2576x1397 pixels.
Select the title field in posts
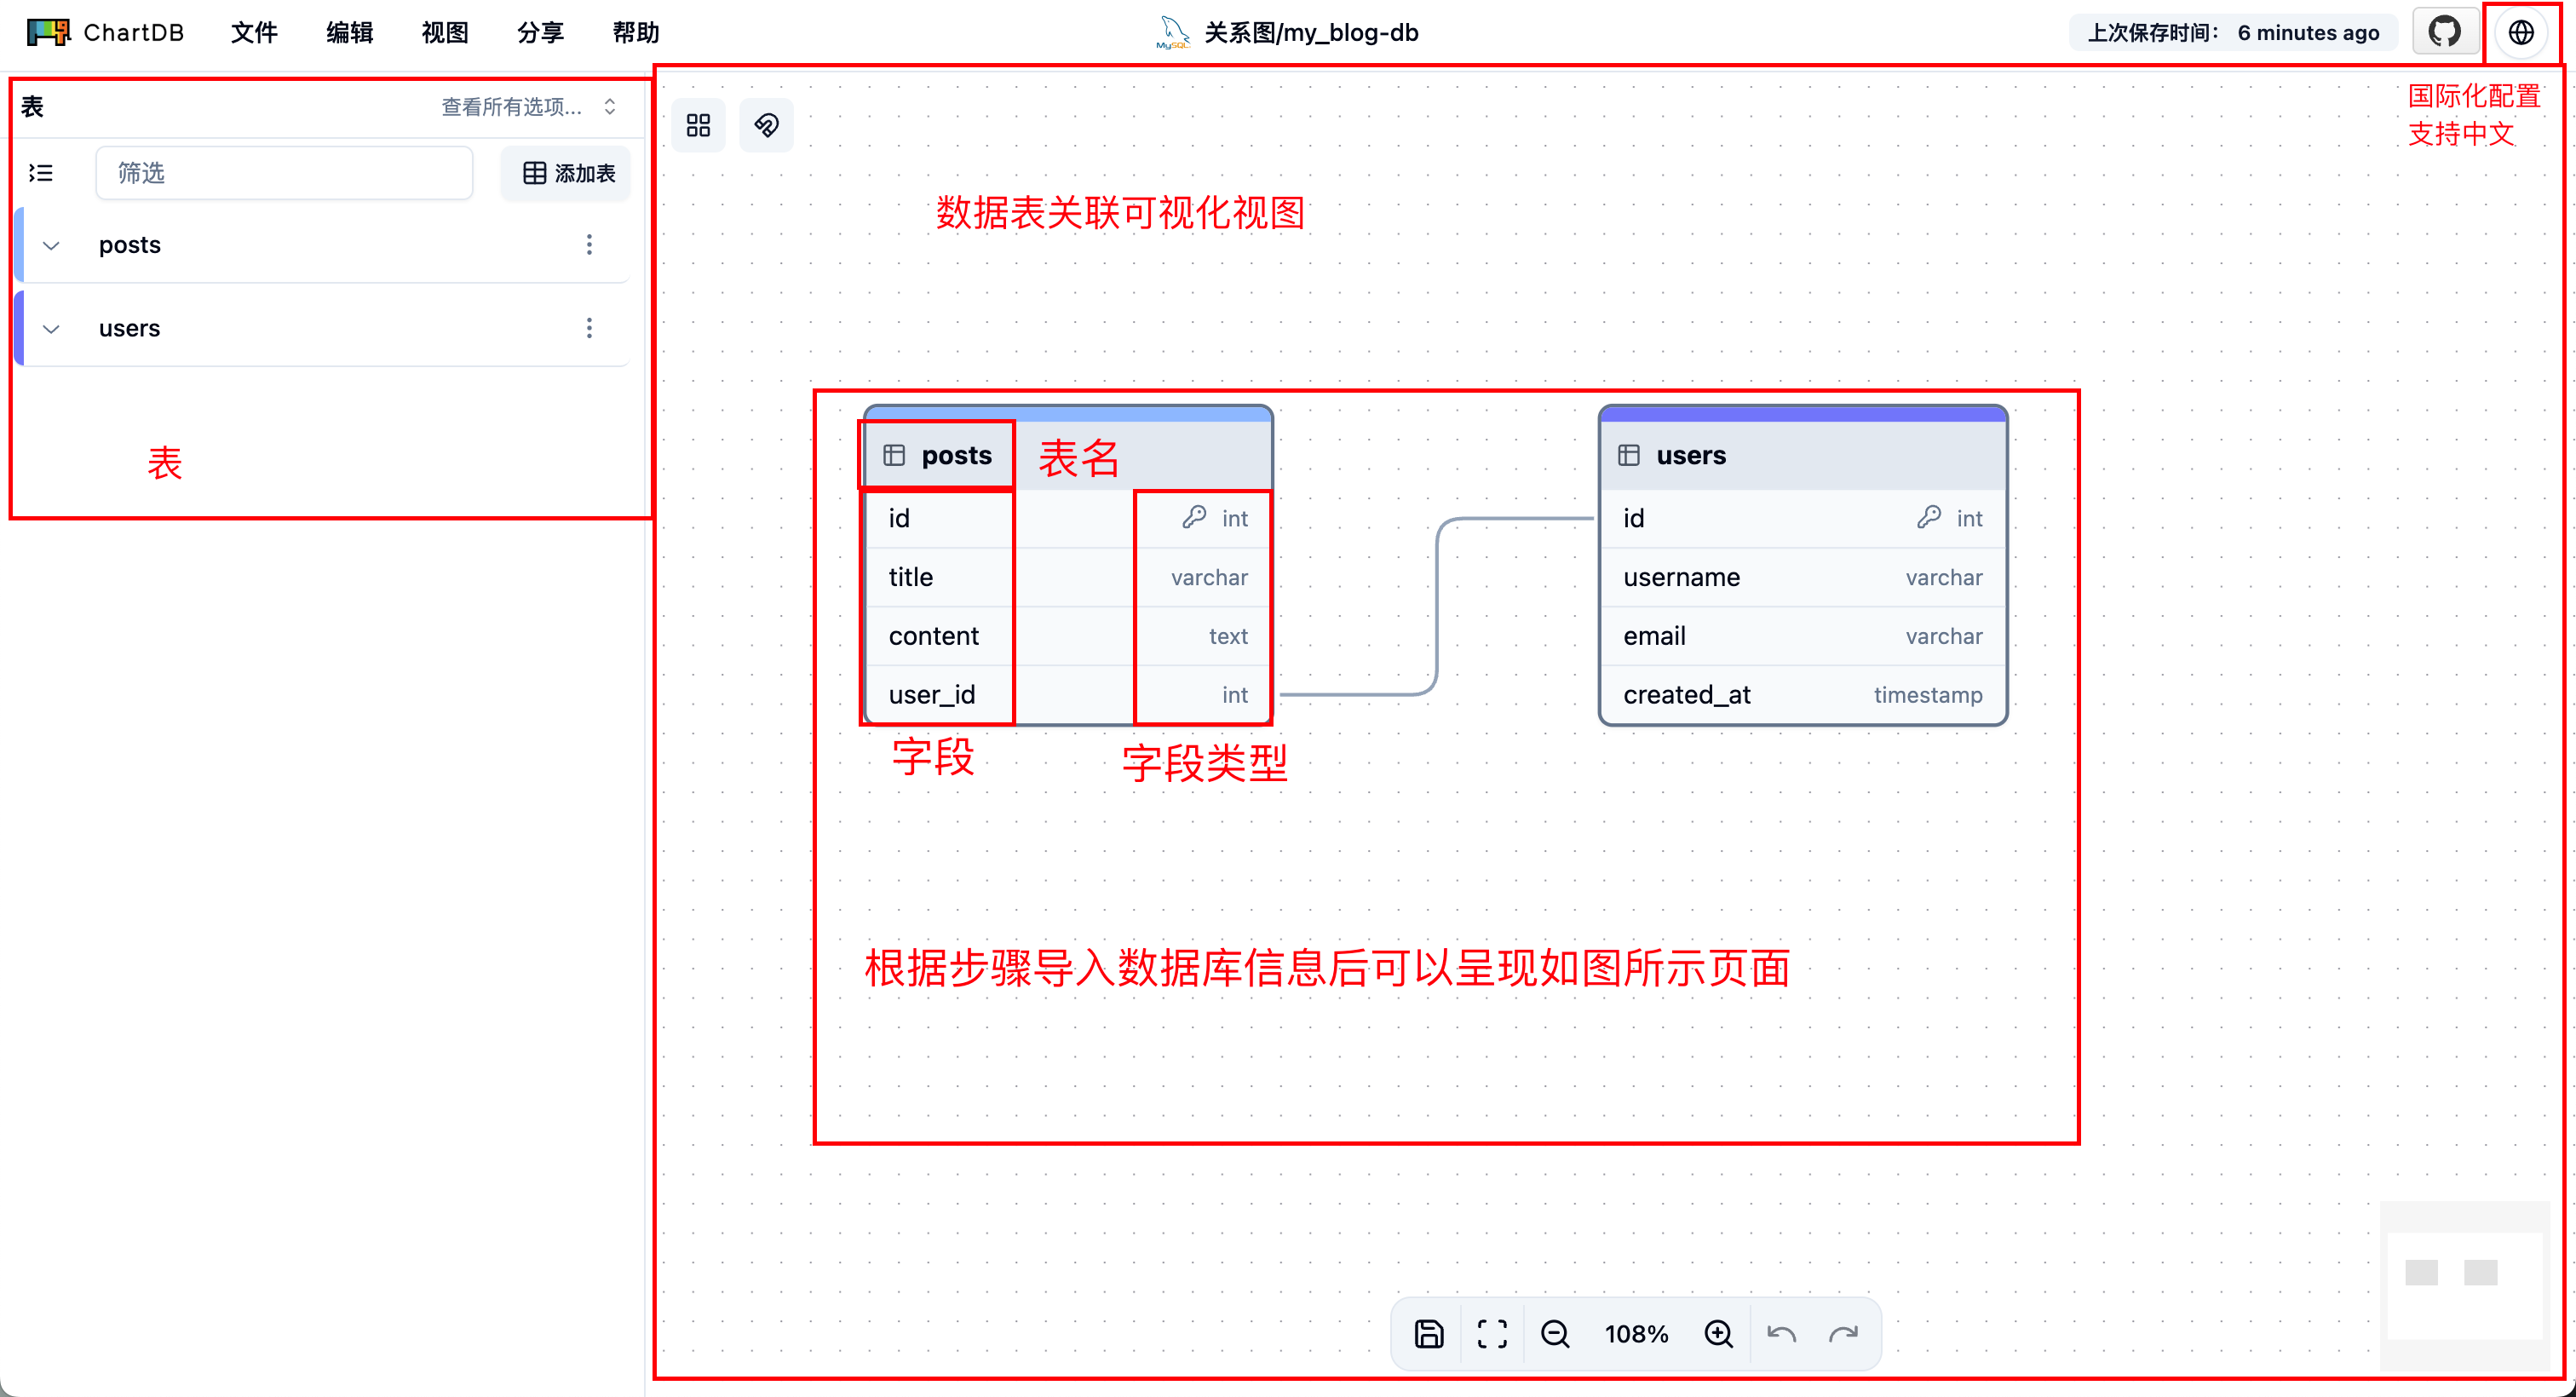[1068, 577]
